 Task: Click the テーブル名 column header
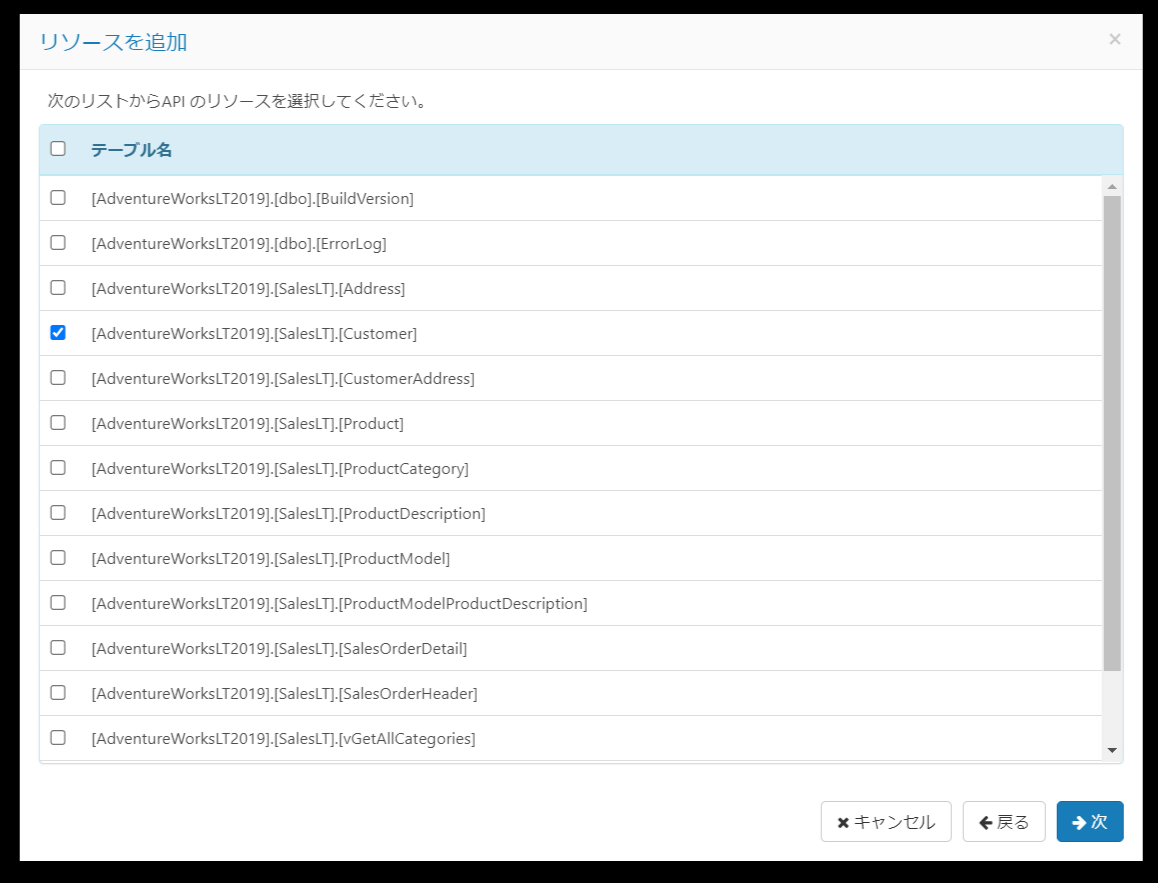pos(131,150)
